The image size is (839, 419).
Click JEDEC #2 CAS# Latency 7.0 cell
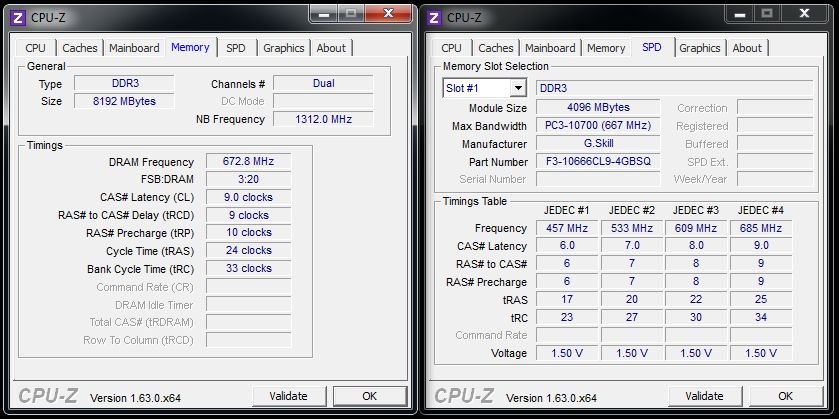(632, 246)
